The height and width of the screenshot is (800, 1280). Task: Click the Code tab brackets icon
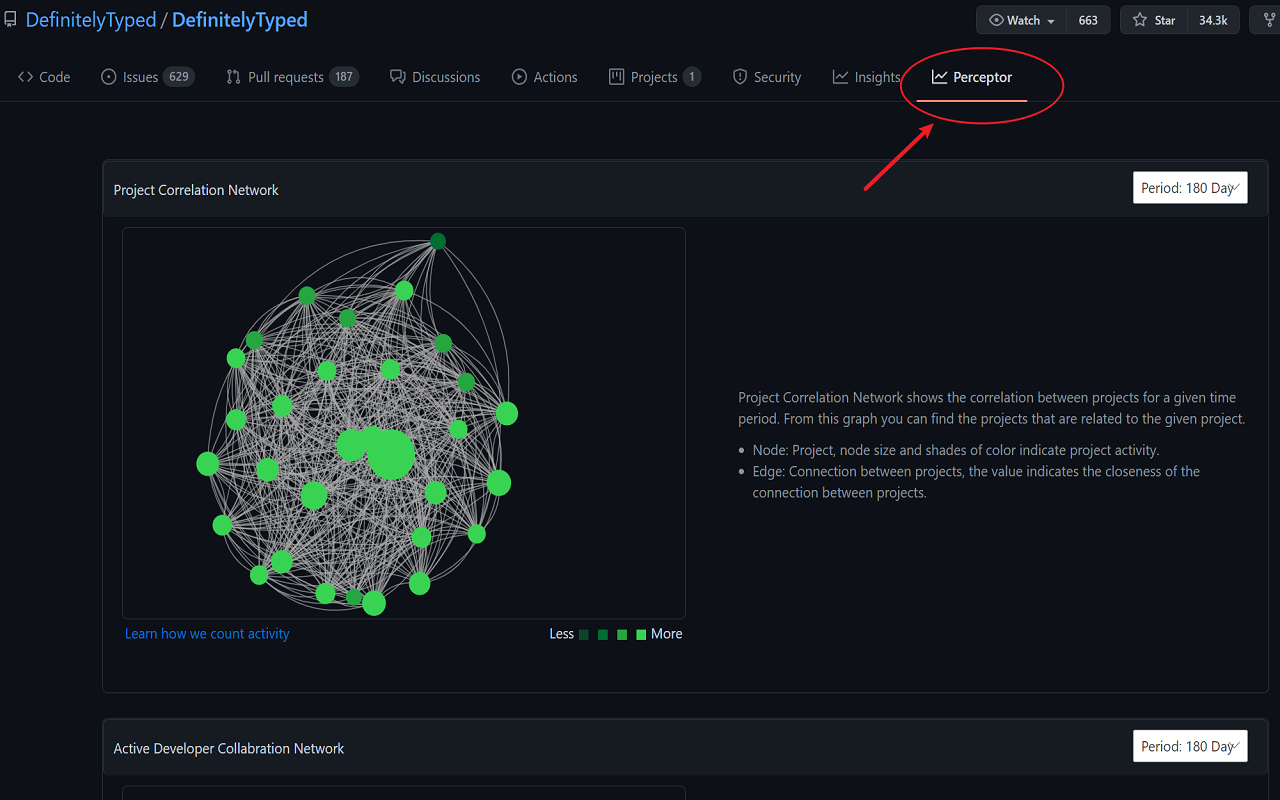[26, 77]
